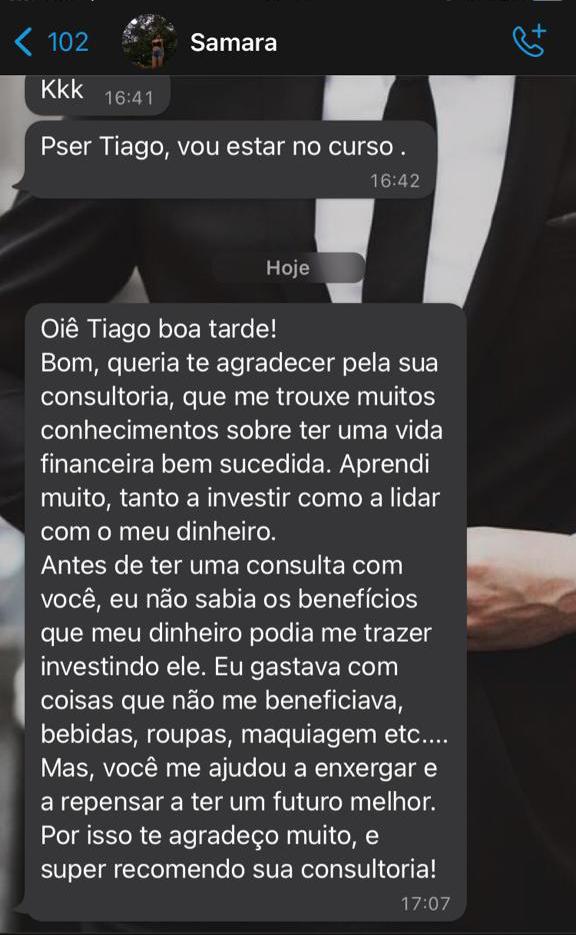
Task: Tap empty header area right of Samara
Action: click(394, 42)
